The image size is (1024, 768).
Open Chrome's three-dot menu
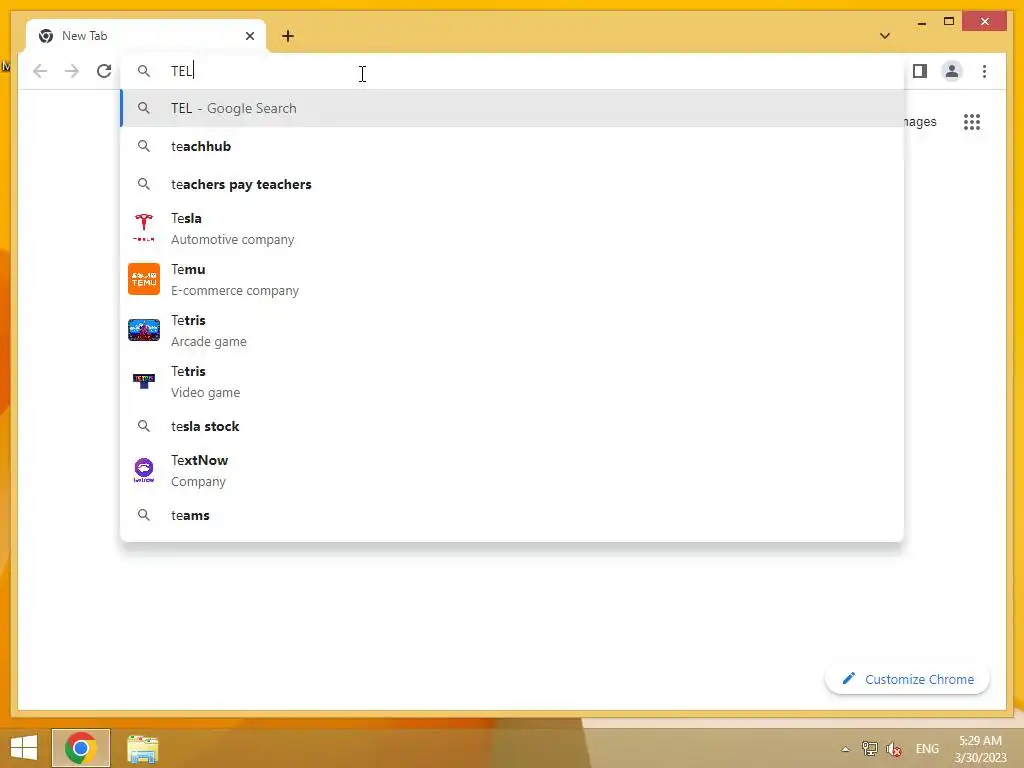(984, 71)
